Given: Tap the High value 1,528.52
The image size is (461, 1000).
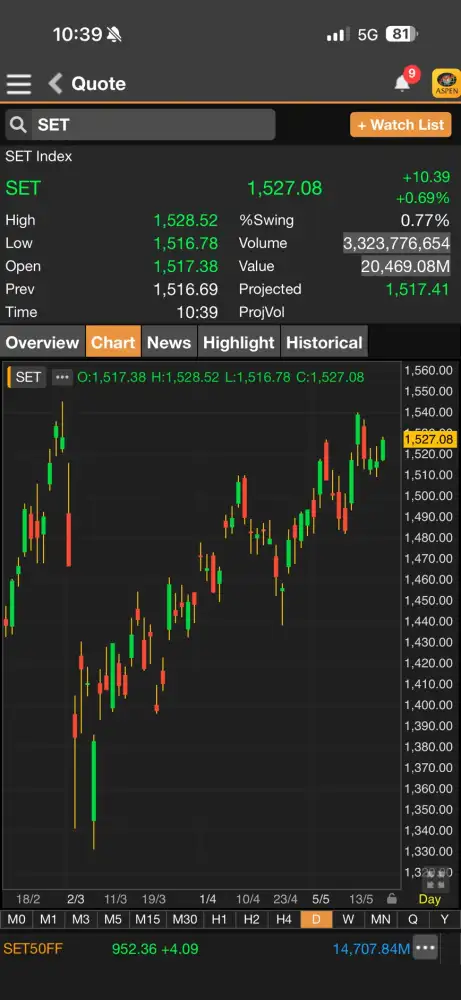Looking at the screenshot, I should click(186, 221).
